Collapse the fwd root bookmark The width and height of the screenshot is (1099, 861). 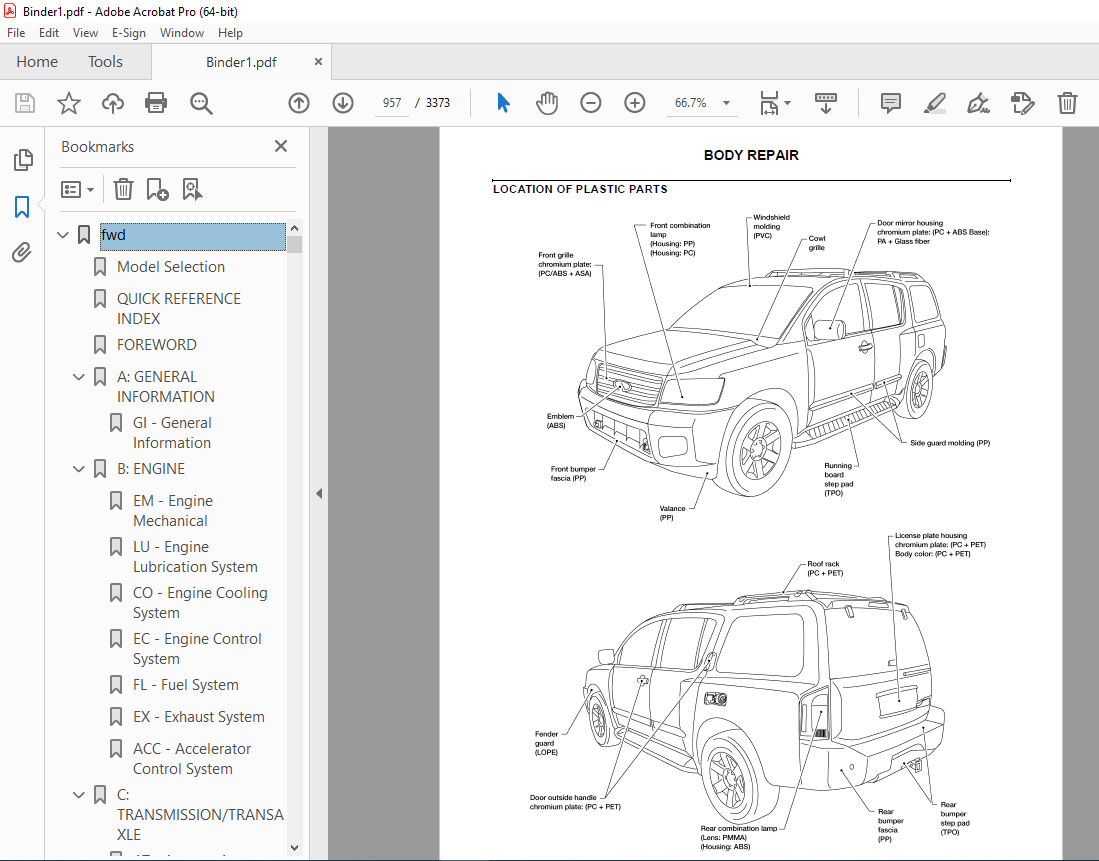(63, 235)
